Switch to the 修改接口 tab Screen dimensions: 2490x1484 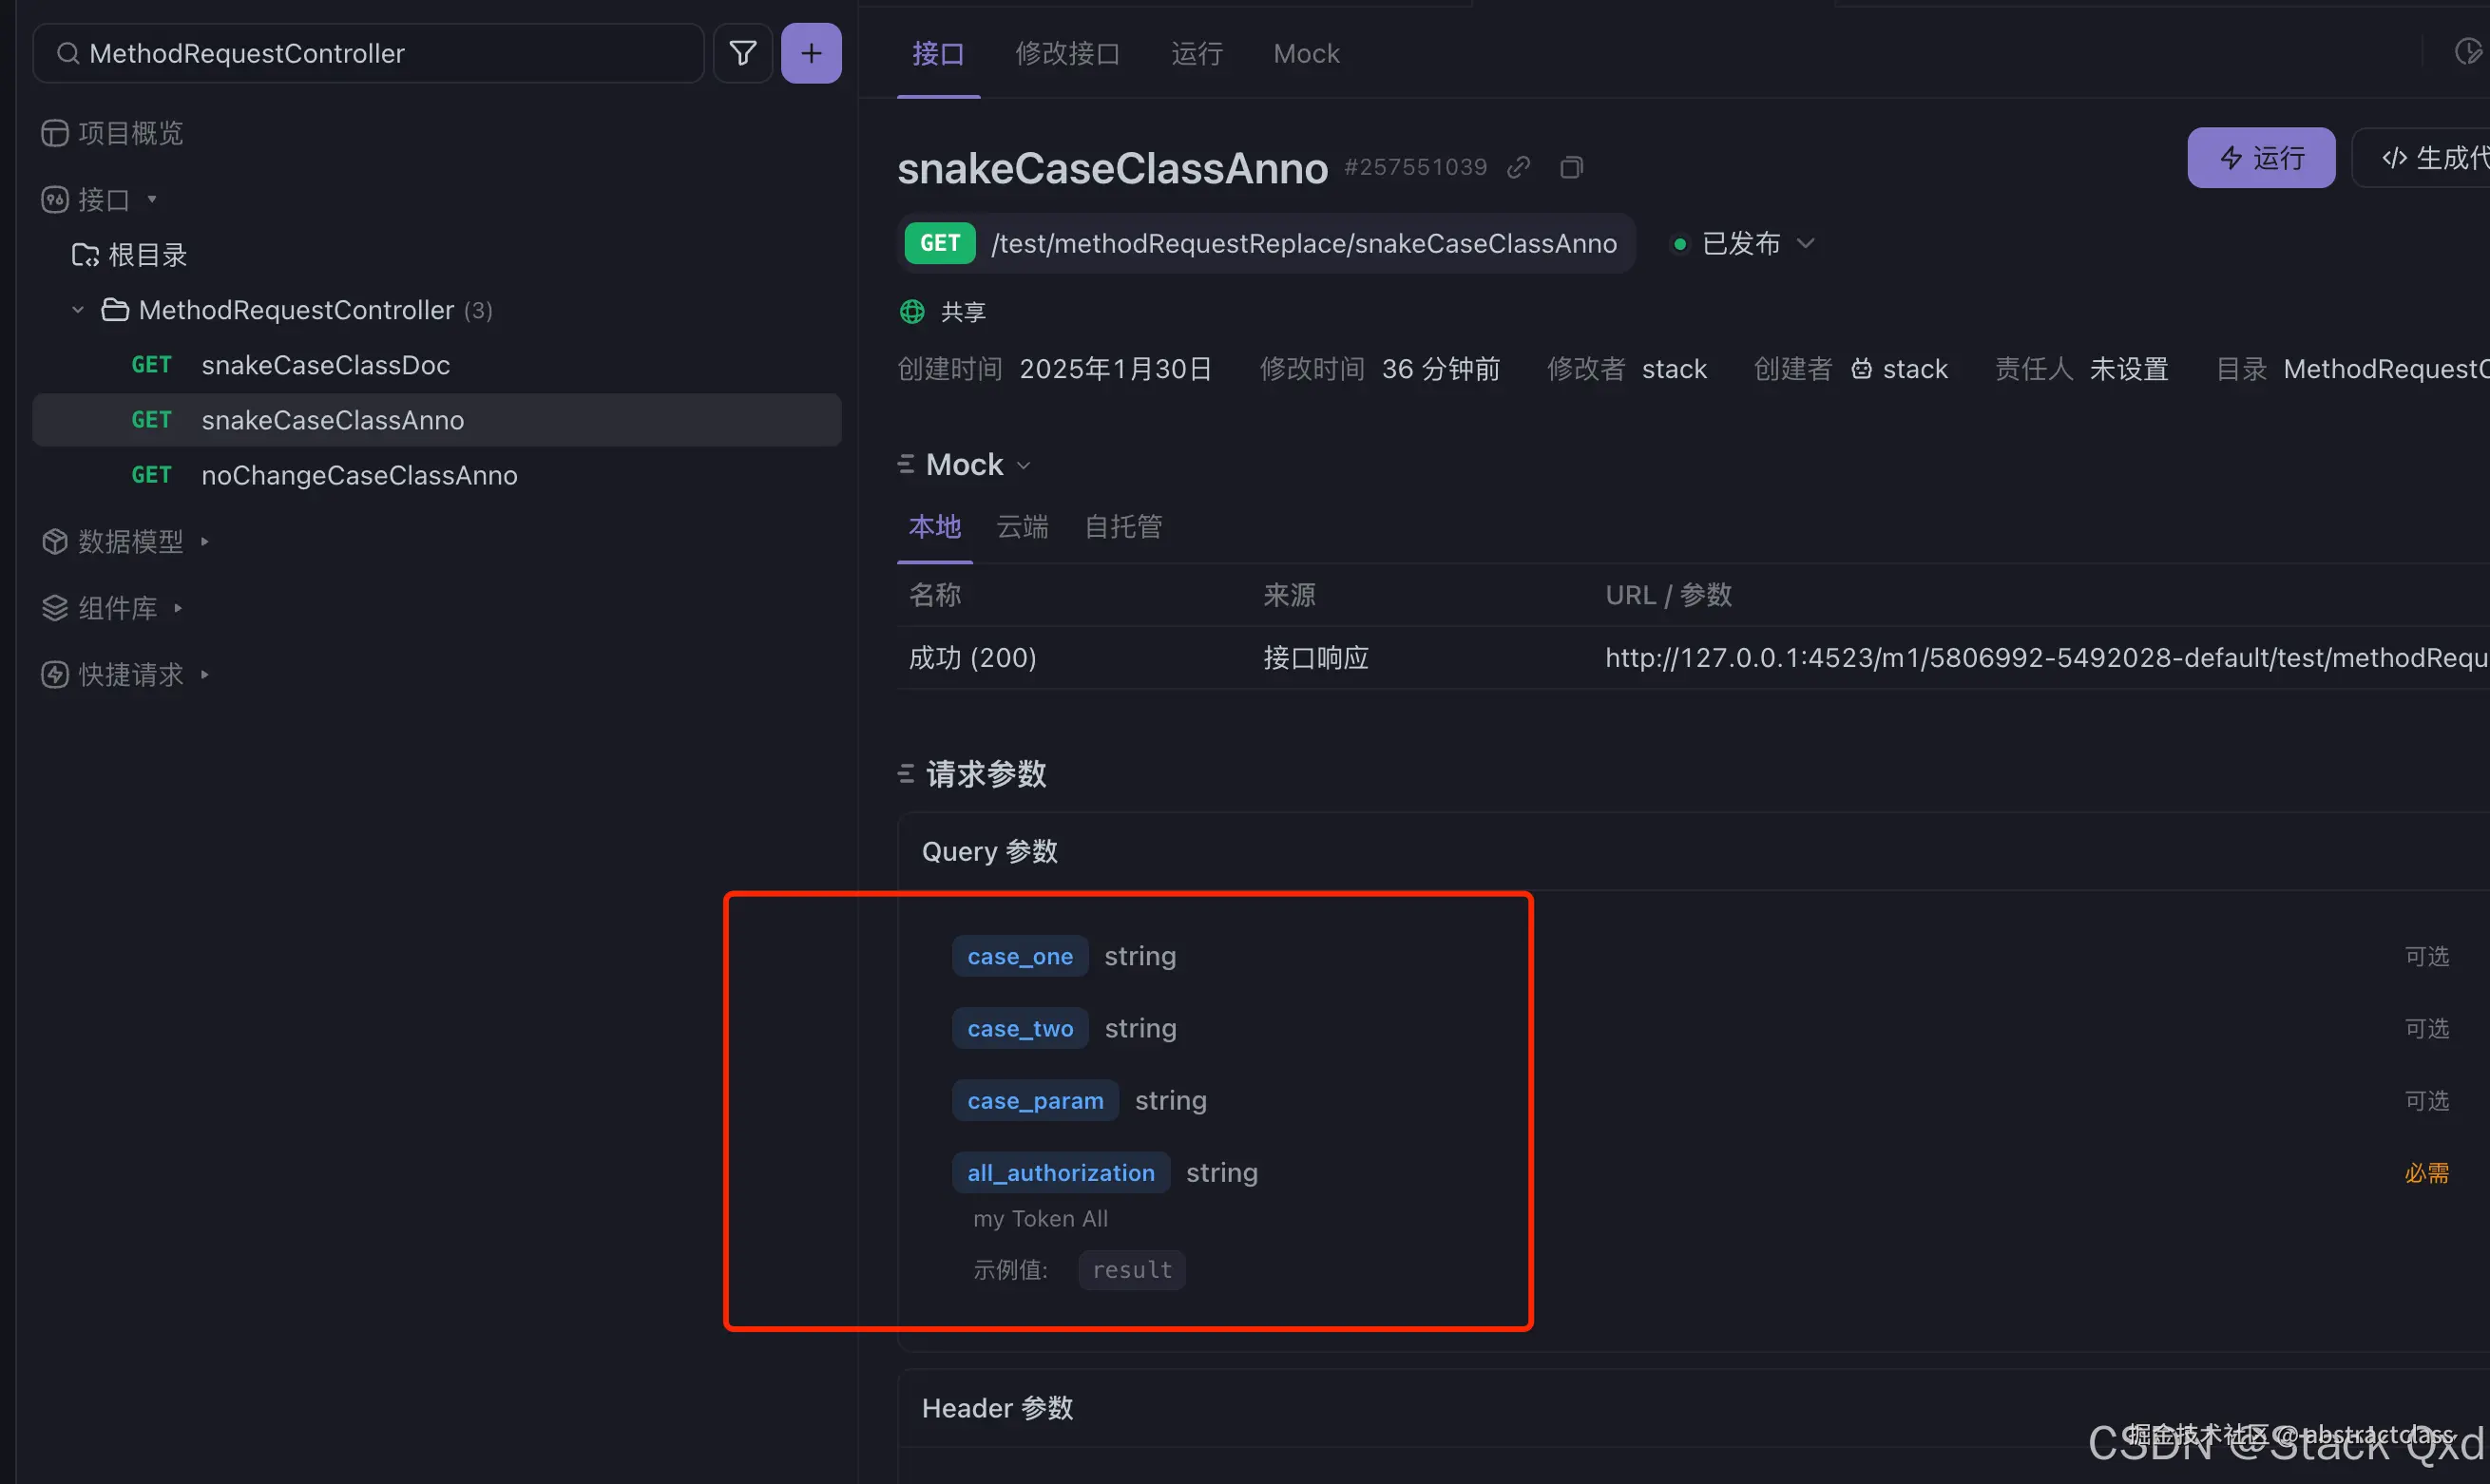tap(1067, 52)
